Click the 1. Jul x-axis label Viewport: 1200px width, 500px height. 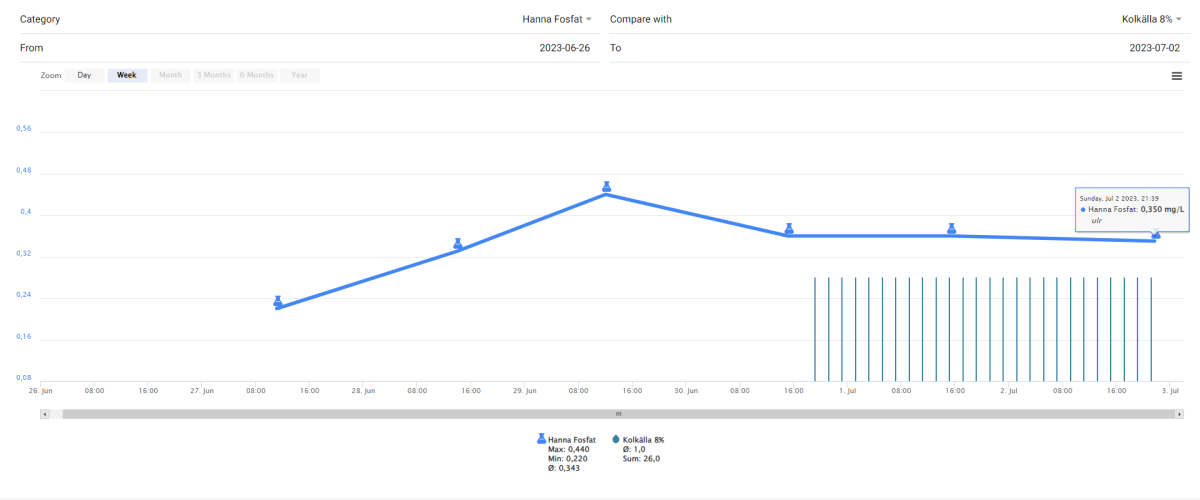point(847,391)
